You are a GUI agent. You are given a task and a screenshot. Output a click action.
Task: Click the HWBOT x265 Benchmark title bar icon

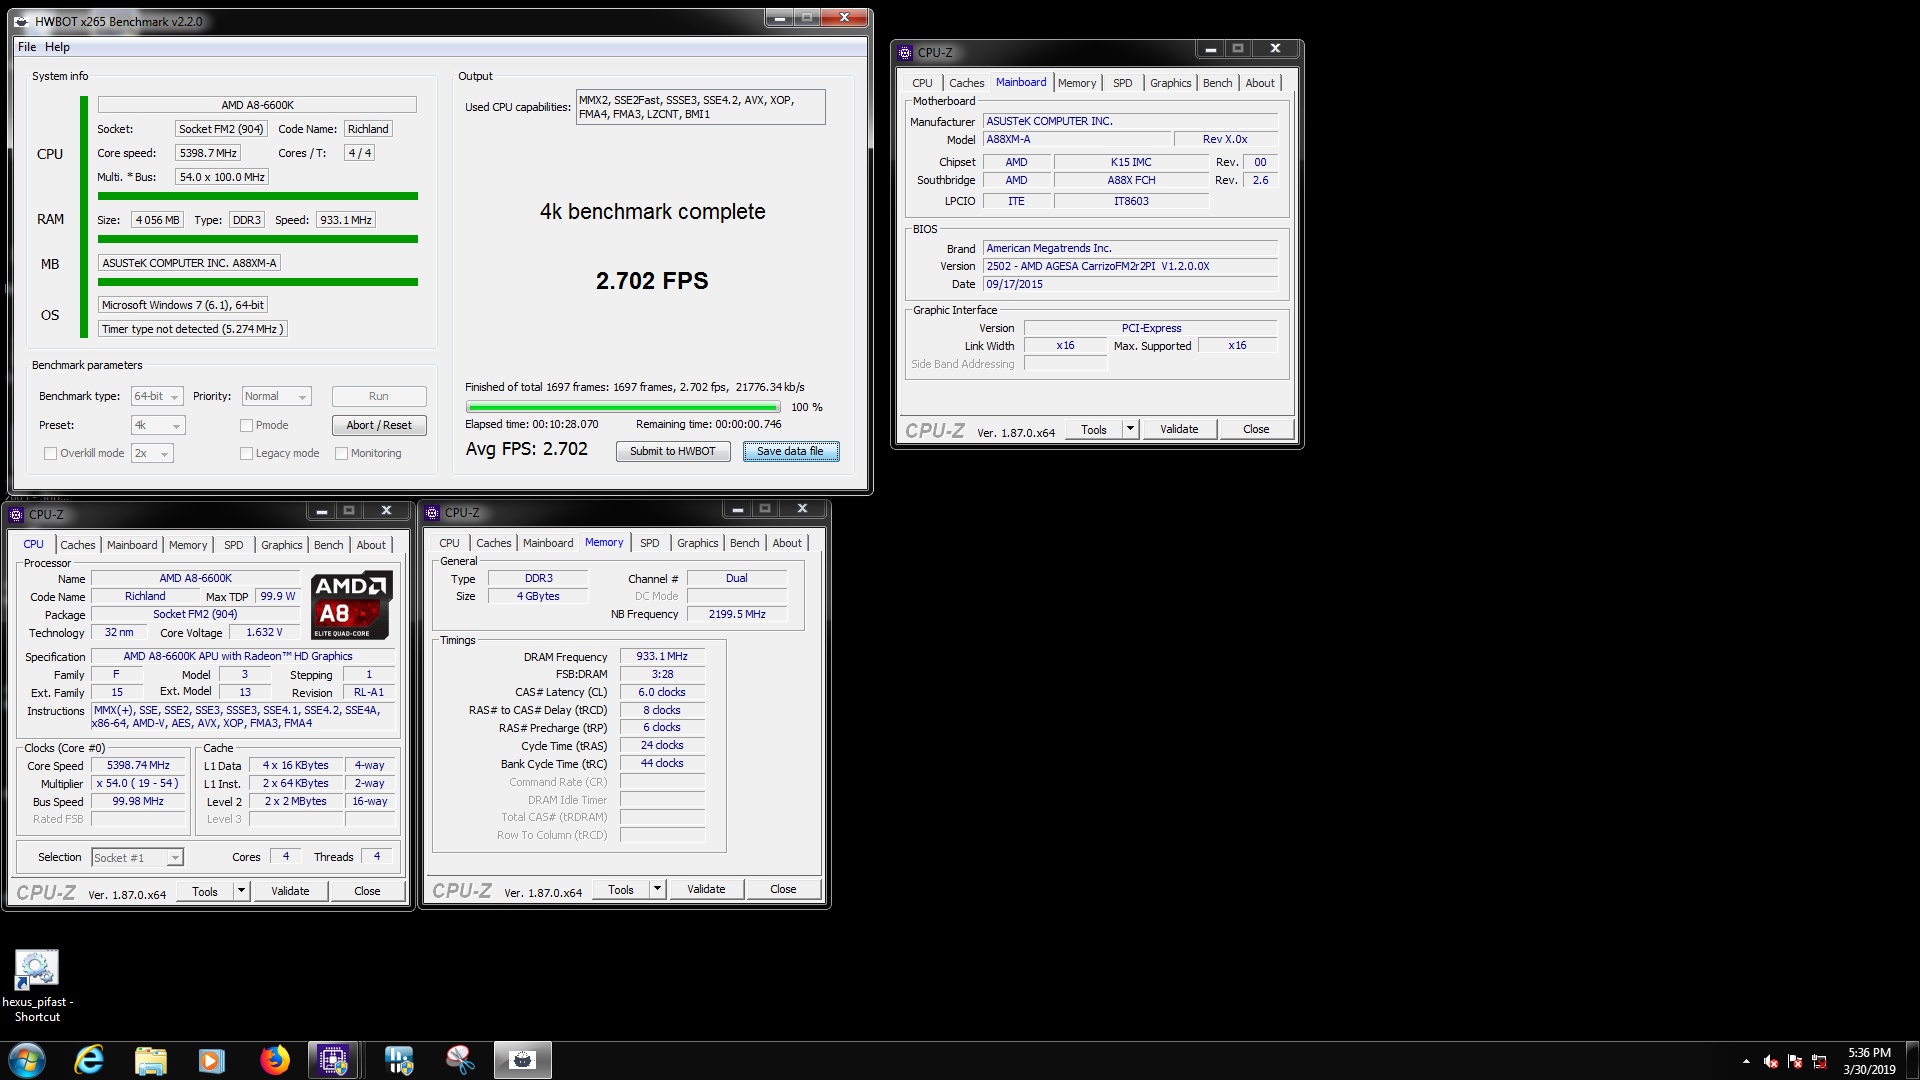tap(21, 21)
